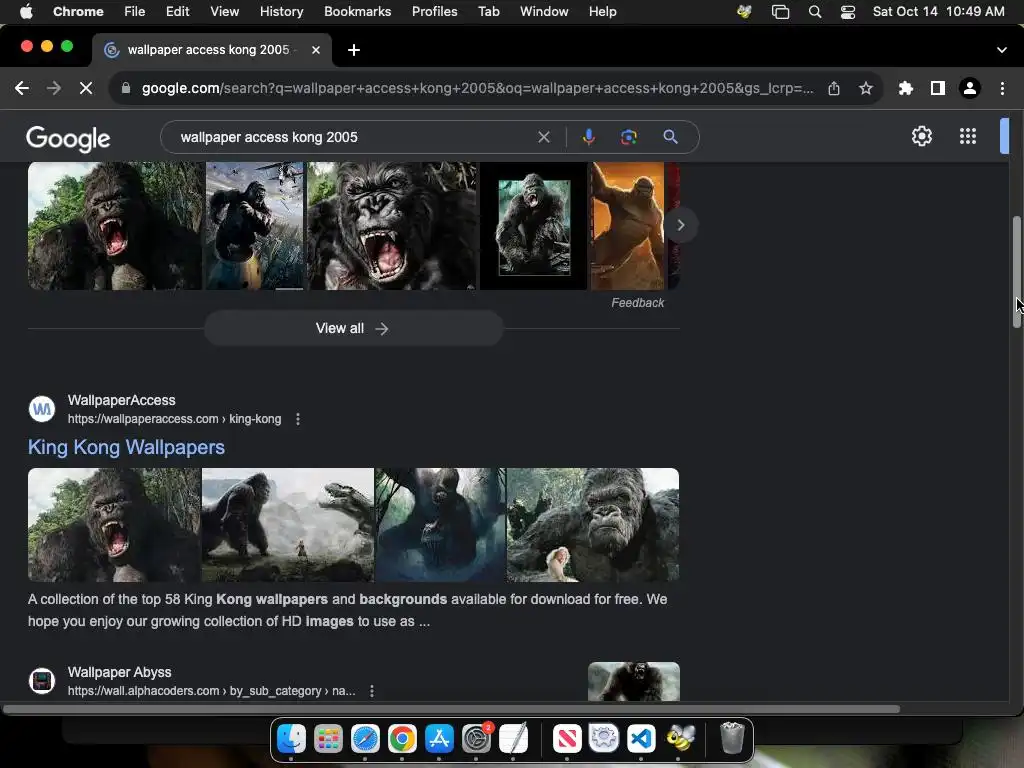
Task: Open the Help menu
Action: 602,12
